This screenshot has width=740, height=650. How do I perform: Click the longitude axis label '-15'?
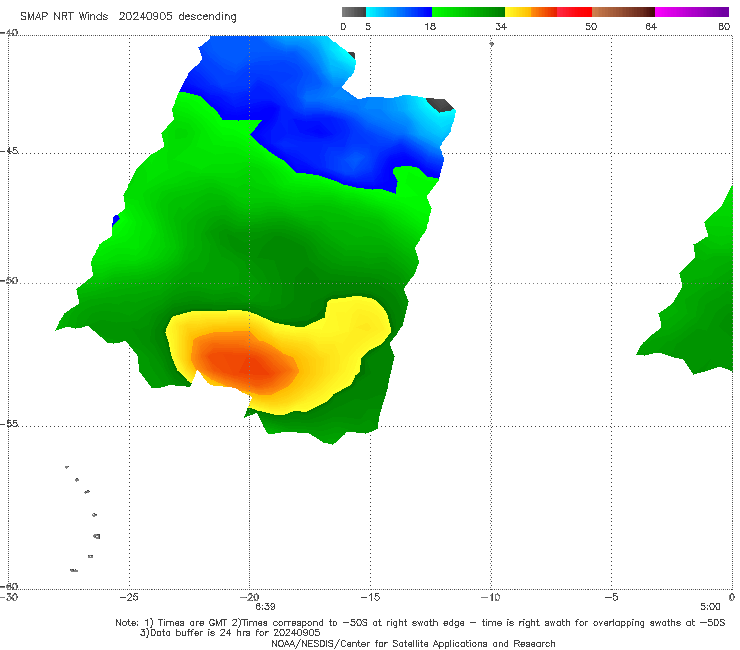pos(370,597)
